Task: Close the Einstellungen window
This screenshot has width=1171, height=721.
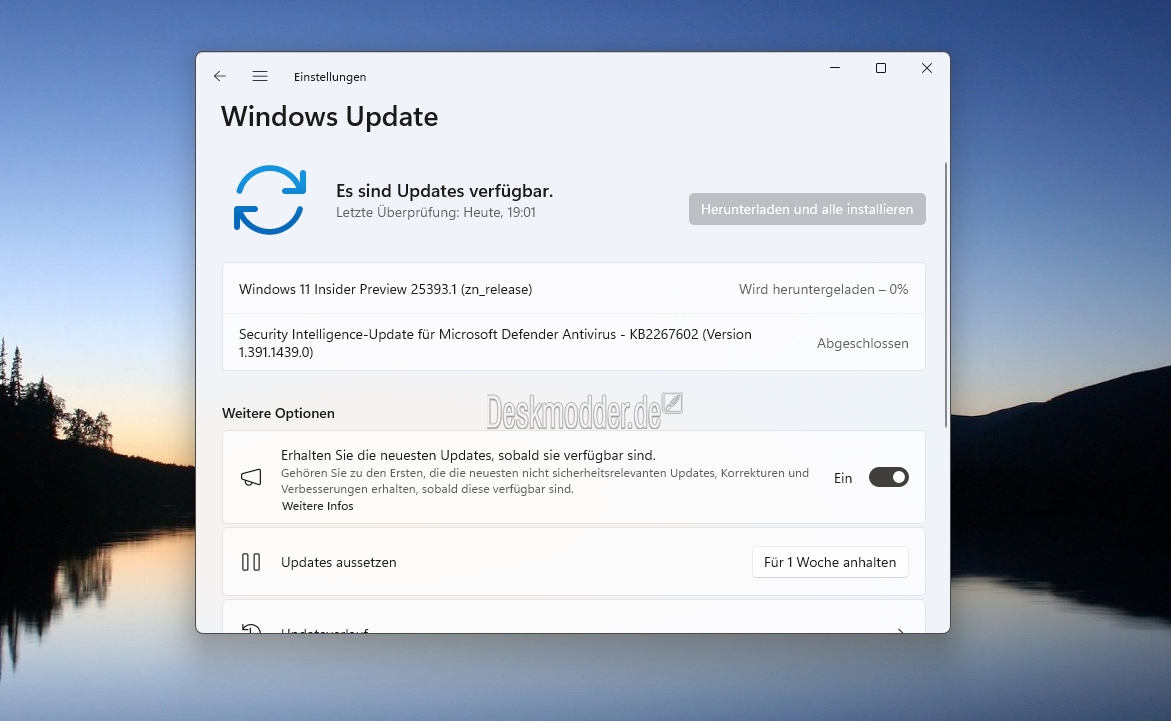Action: 927,68
